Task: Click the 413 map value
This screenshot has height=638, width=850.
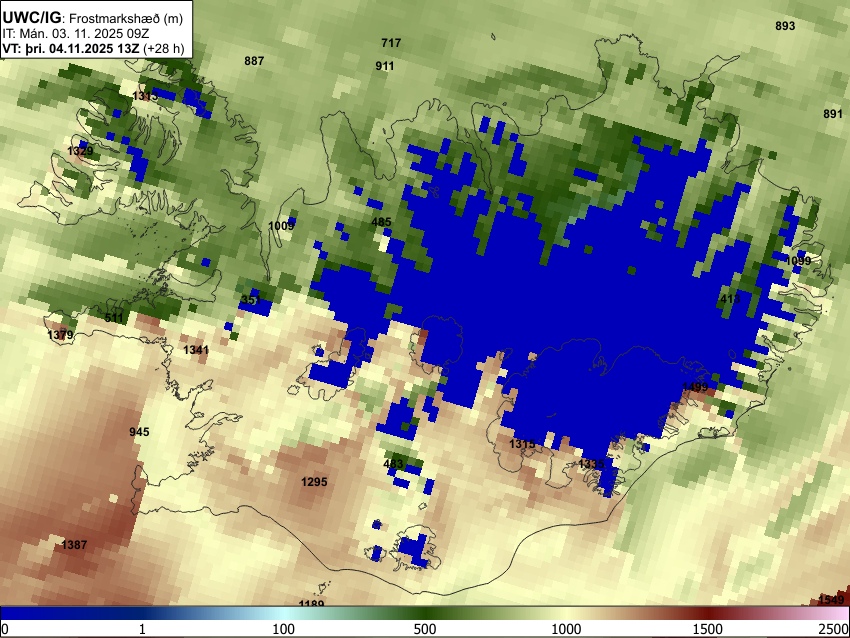Action: coord(730,299)
